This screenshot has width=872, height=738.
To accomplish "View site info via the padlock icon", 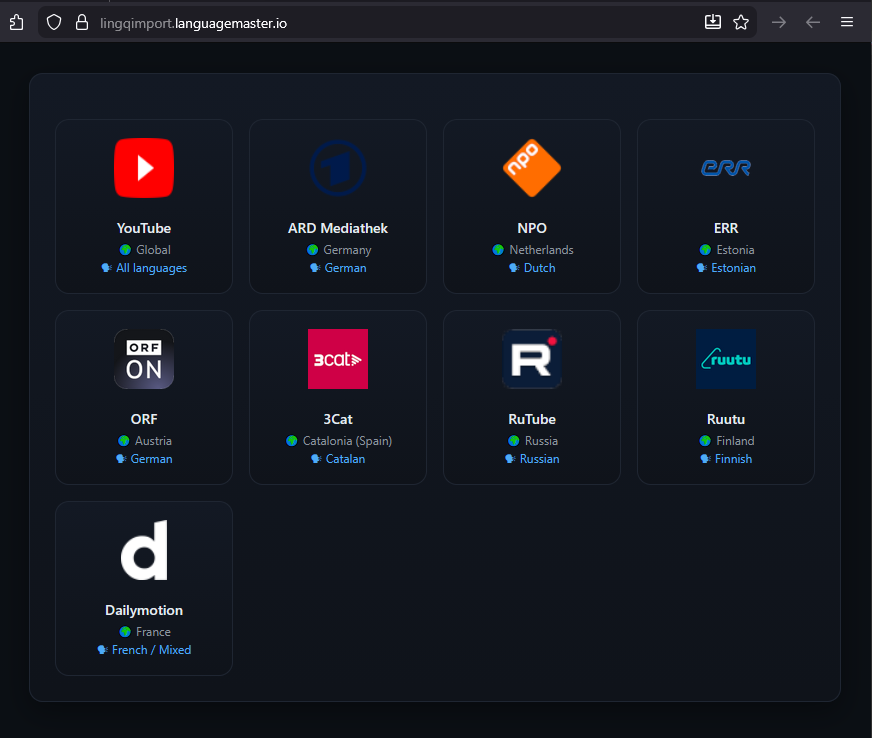I will pos(82,22).
